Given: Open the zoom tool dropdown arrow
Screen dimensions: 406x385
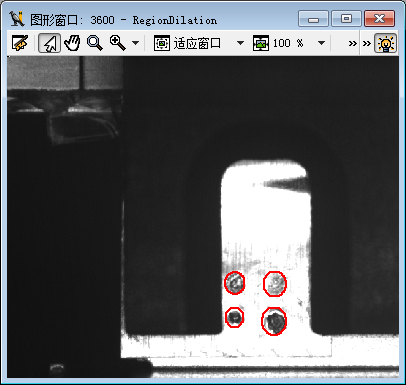Looking at the screenshot, I should tap(135, 43).
